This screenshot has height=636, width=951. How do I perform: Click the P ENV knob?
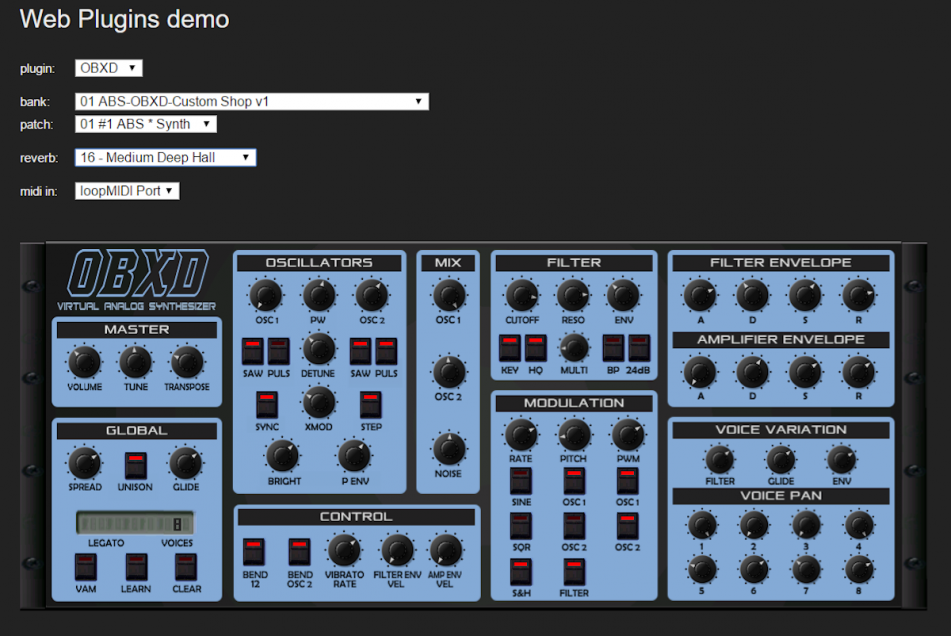click(x=354, y=456)
